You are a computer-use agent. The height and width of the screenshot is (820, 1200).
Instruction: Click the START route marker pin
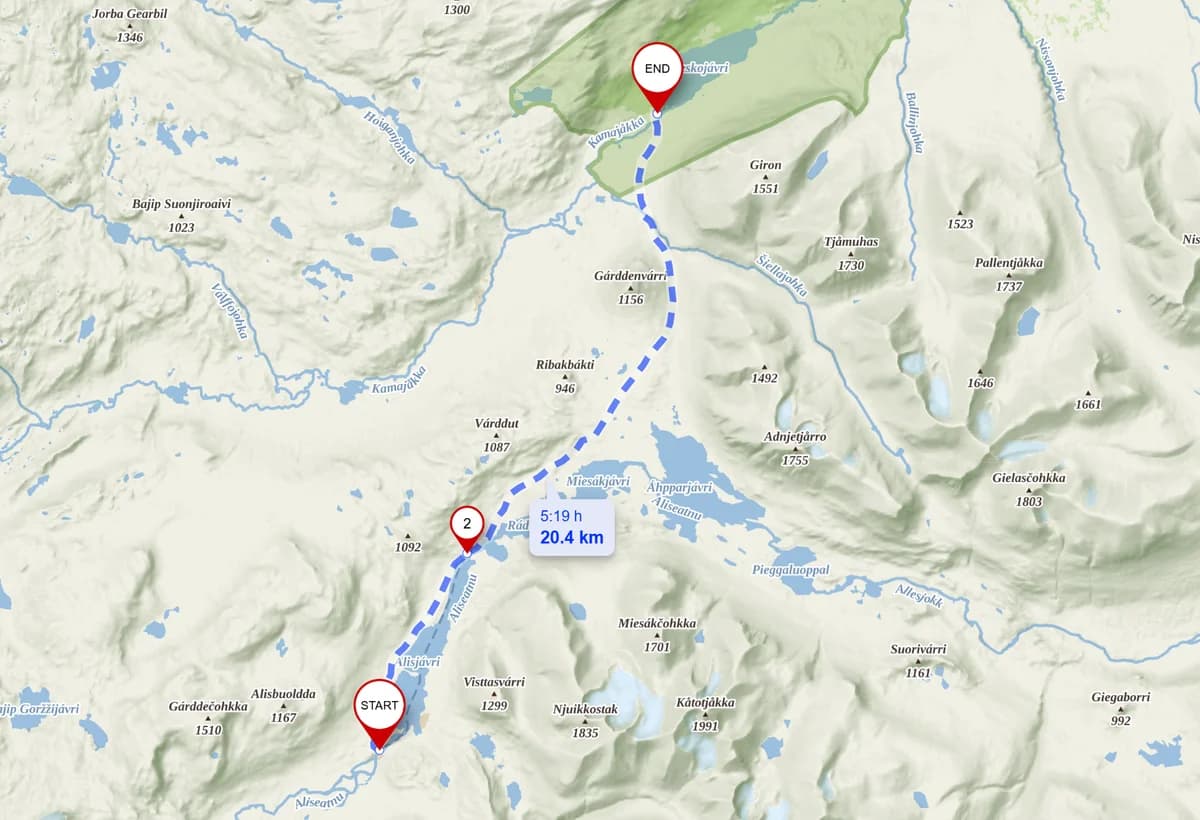(379, 711)
